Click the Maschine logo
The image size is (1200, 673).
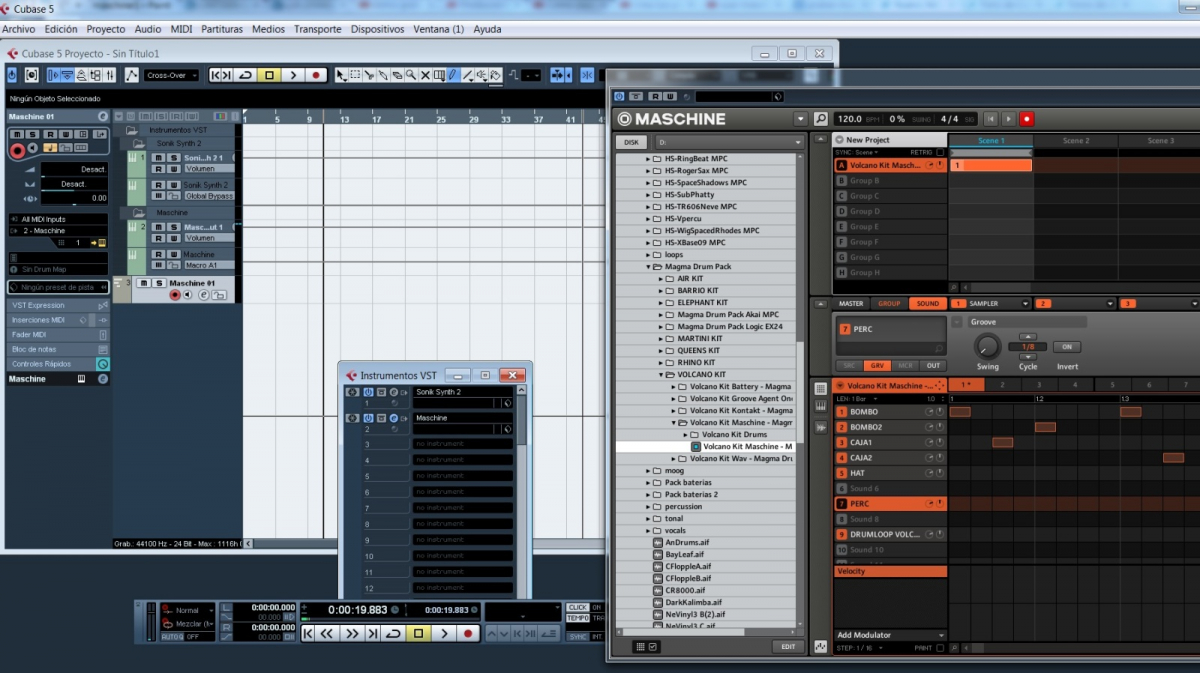(672, 119)
